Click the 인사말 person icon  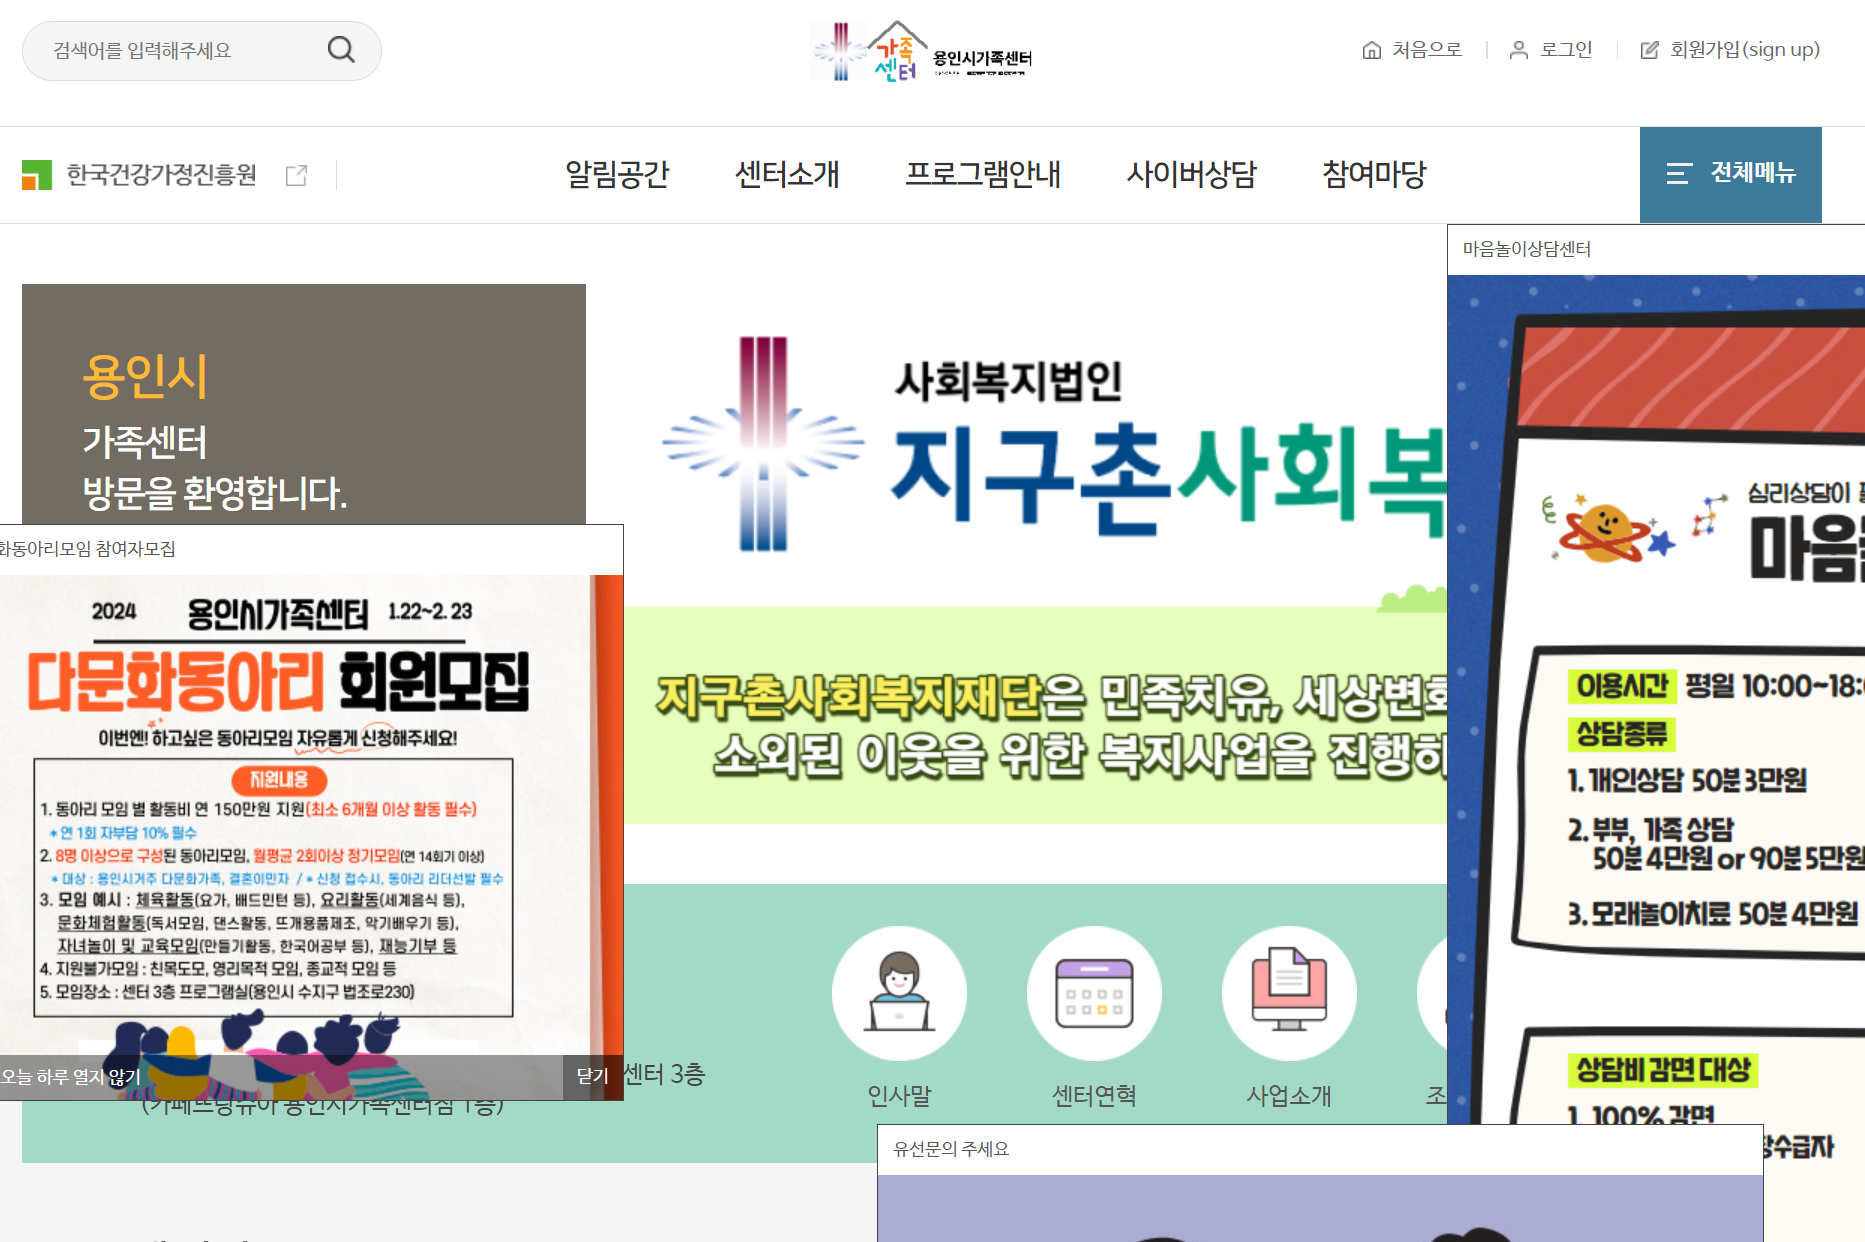(x=899, y=993)
